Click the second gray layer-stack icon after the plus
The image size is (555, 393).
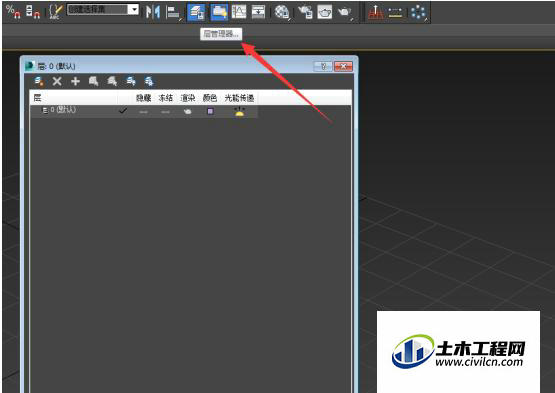coord(112,81)
